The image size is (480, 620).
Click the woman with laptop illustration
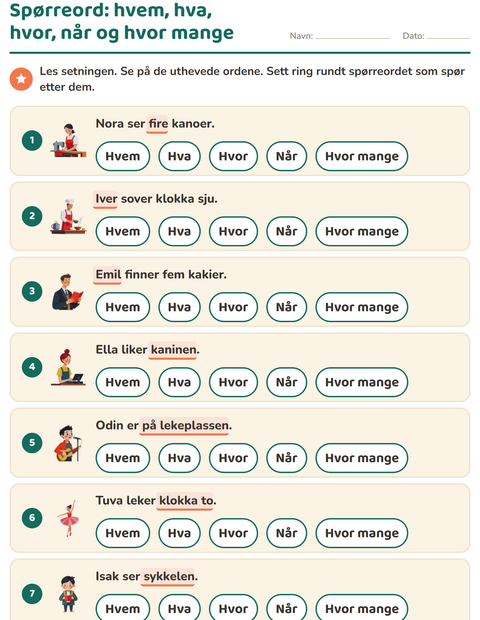click(x=68, y=367)
